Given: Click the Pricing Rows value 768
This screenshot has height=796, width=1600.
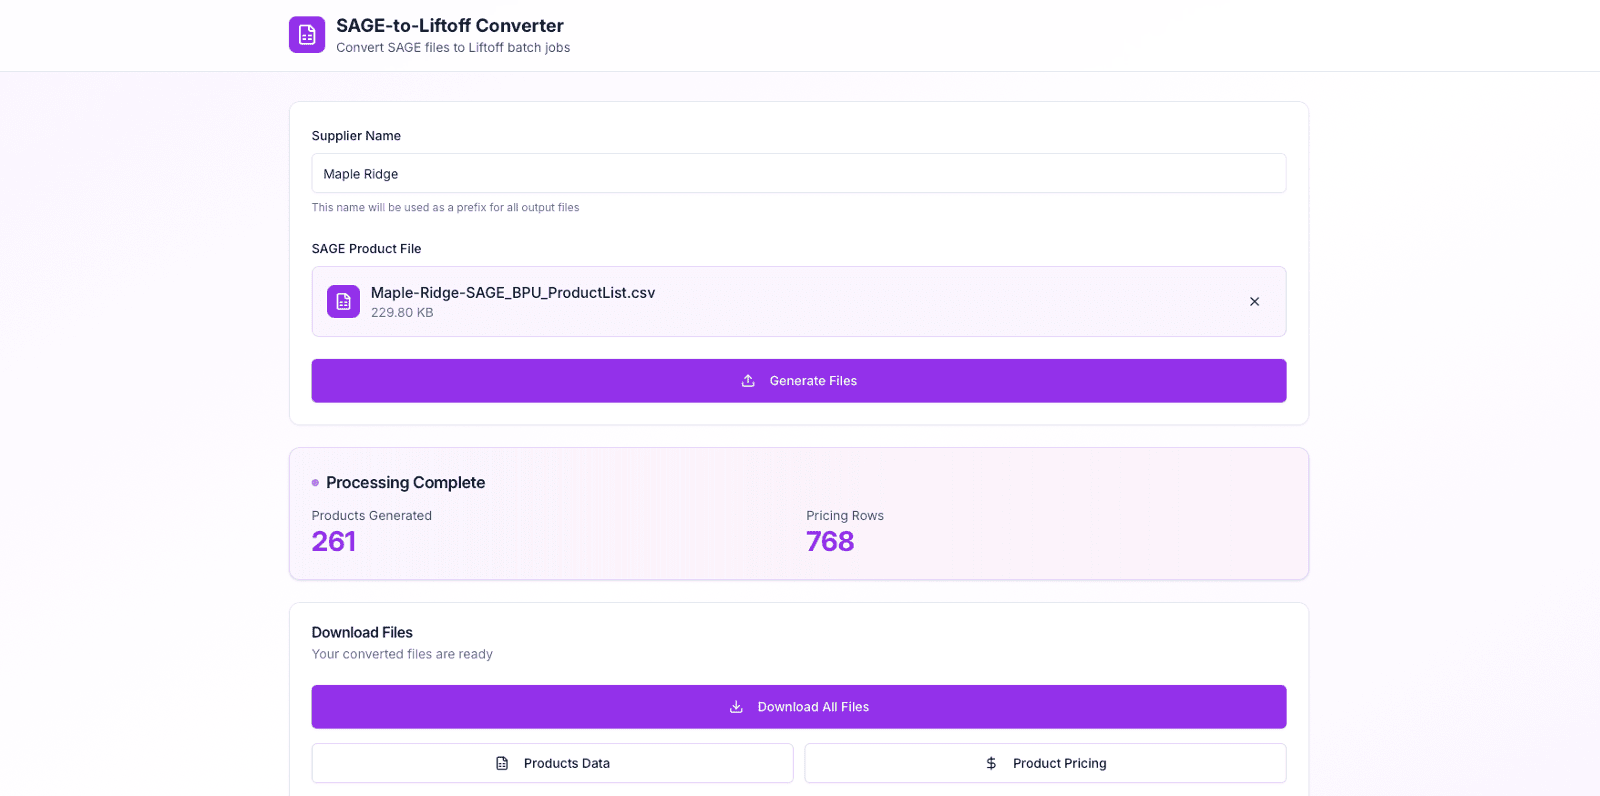Looking at the screenshot, I should pyautogui.click(x=829, y=541).
